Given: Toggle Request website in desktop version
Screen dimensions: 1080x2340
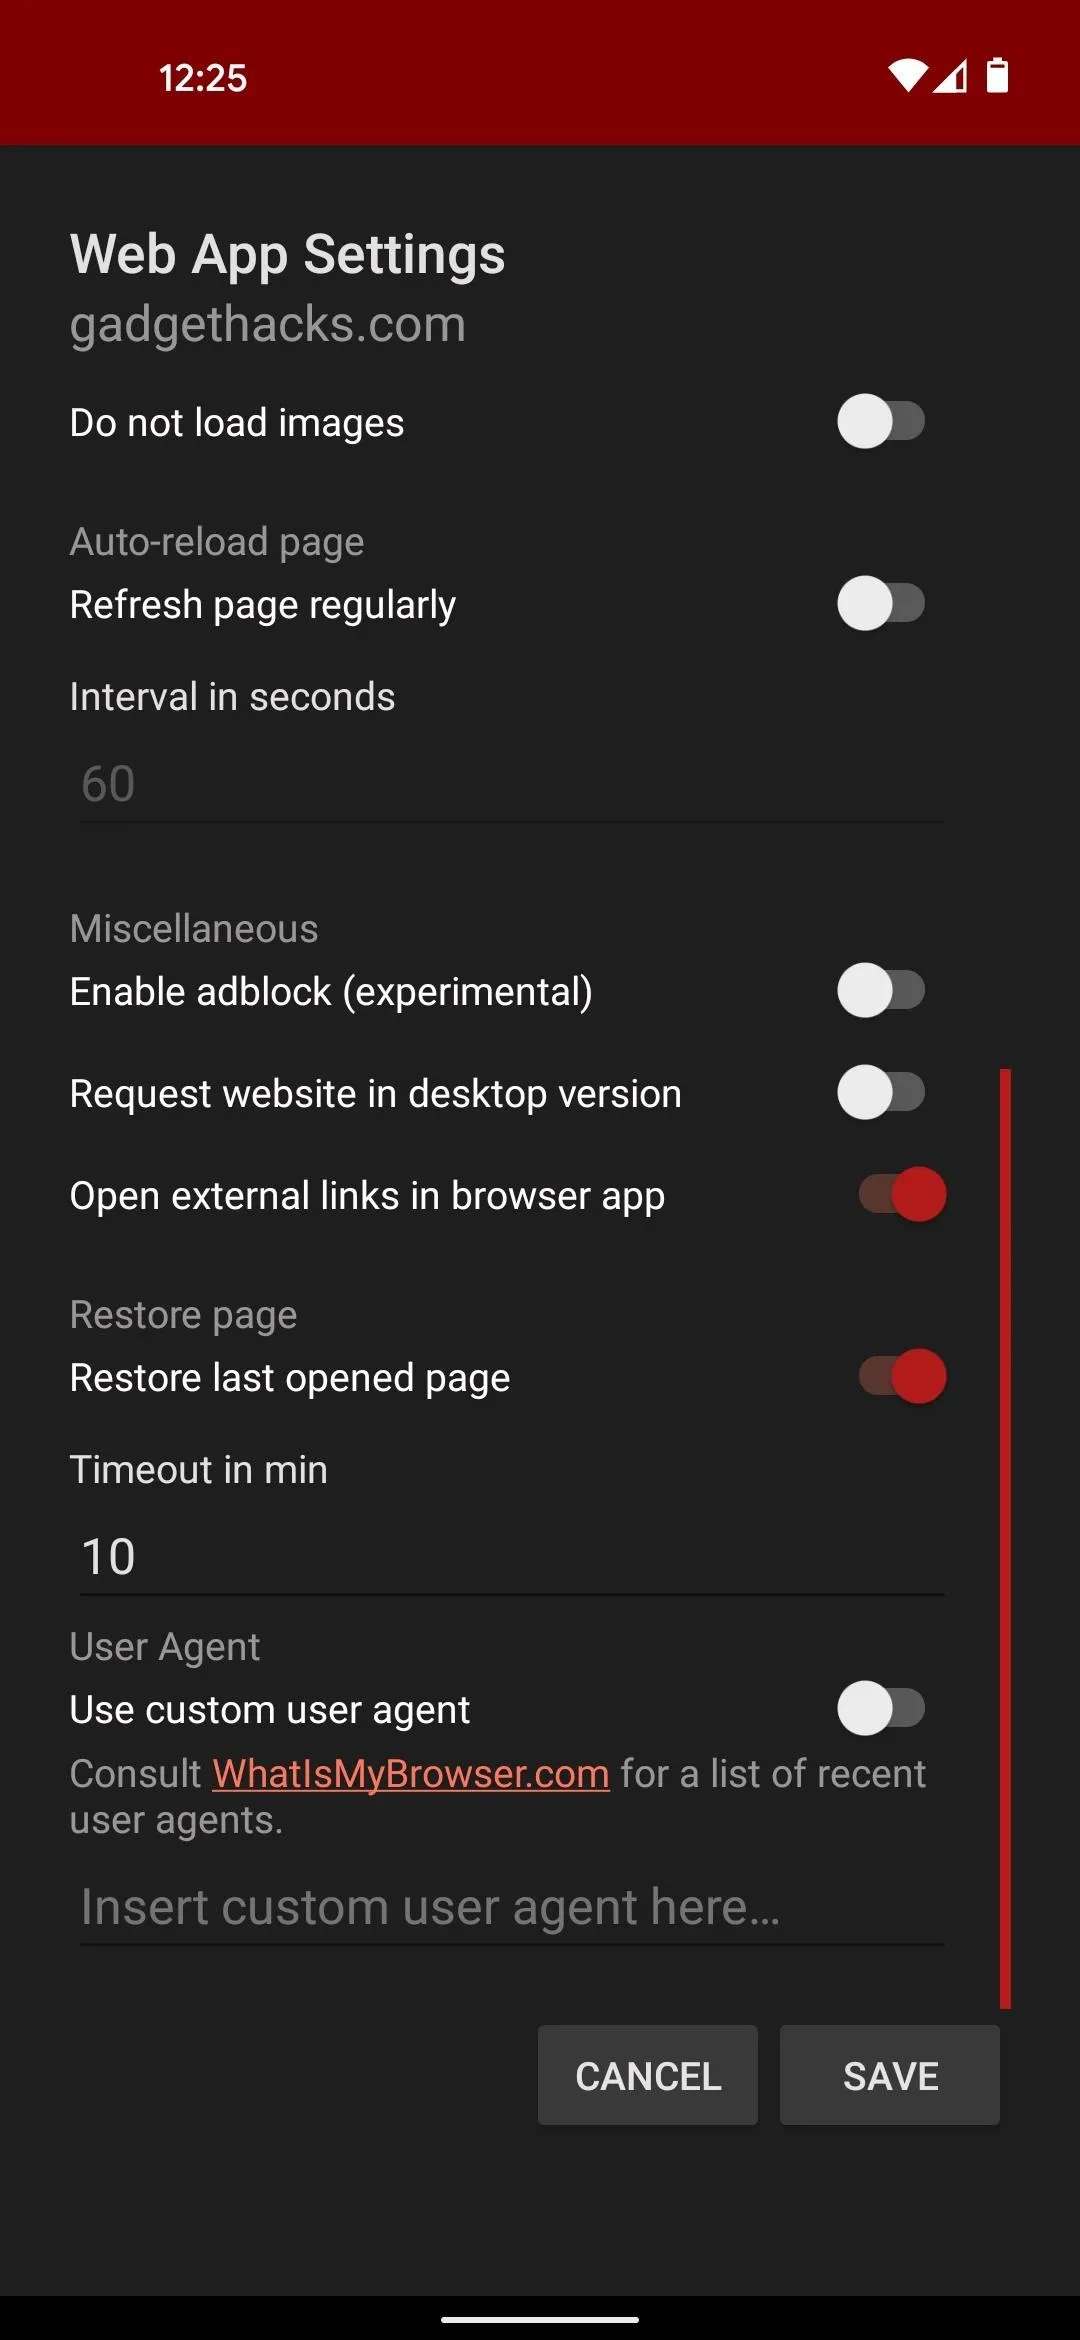Looking at the screenshot, I should 881,1093.
